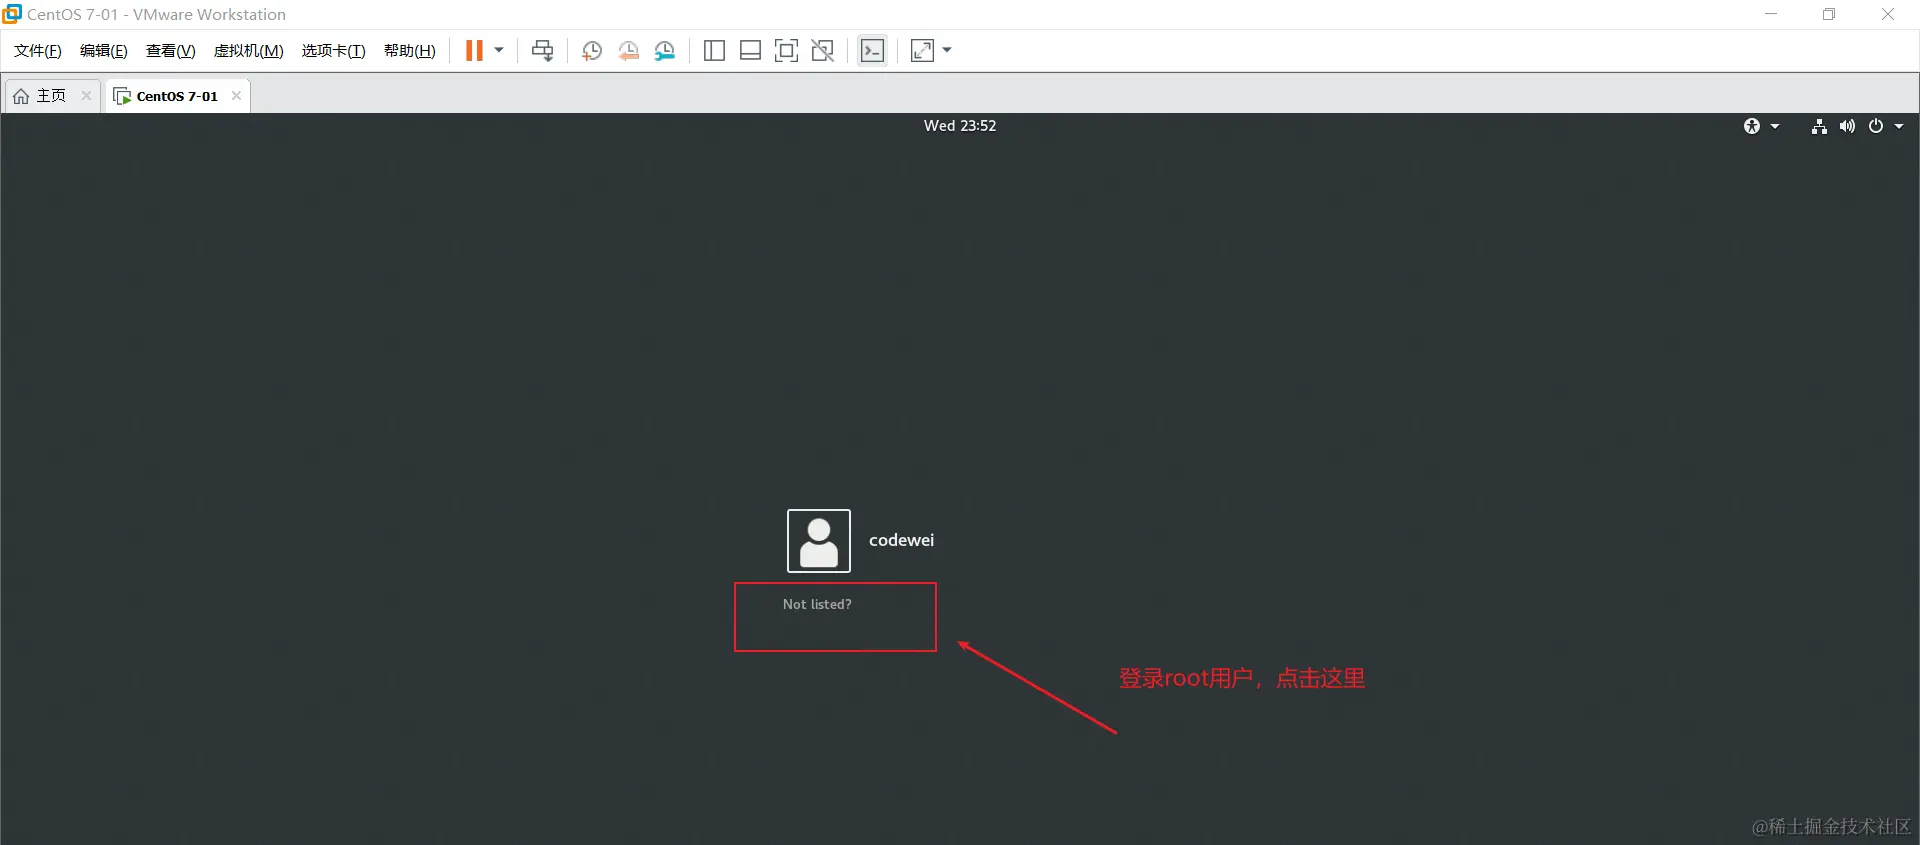The width and height of the screenshot is (1920, 845).
Task: Close the CentOS 7-01 tab
Action: [x=236, y=96]
